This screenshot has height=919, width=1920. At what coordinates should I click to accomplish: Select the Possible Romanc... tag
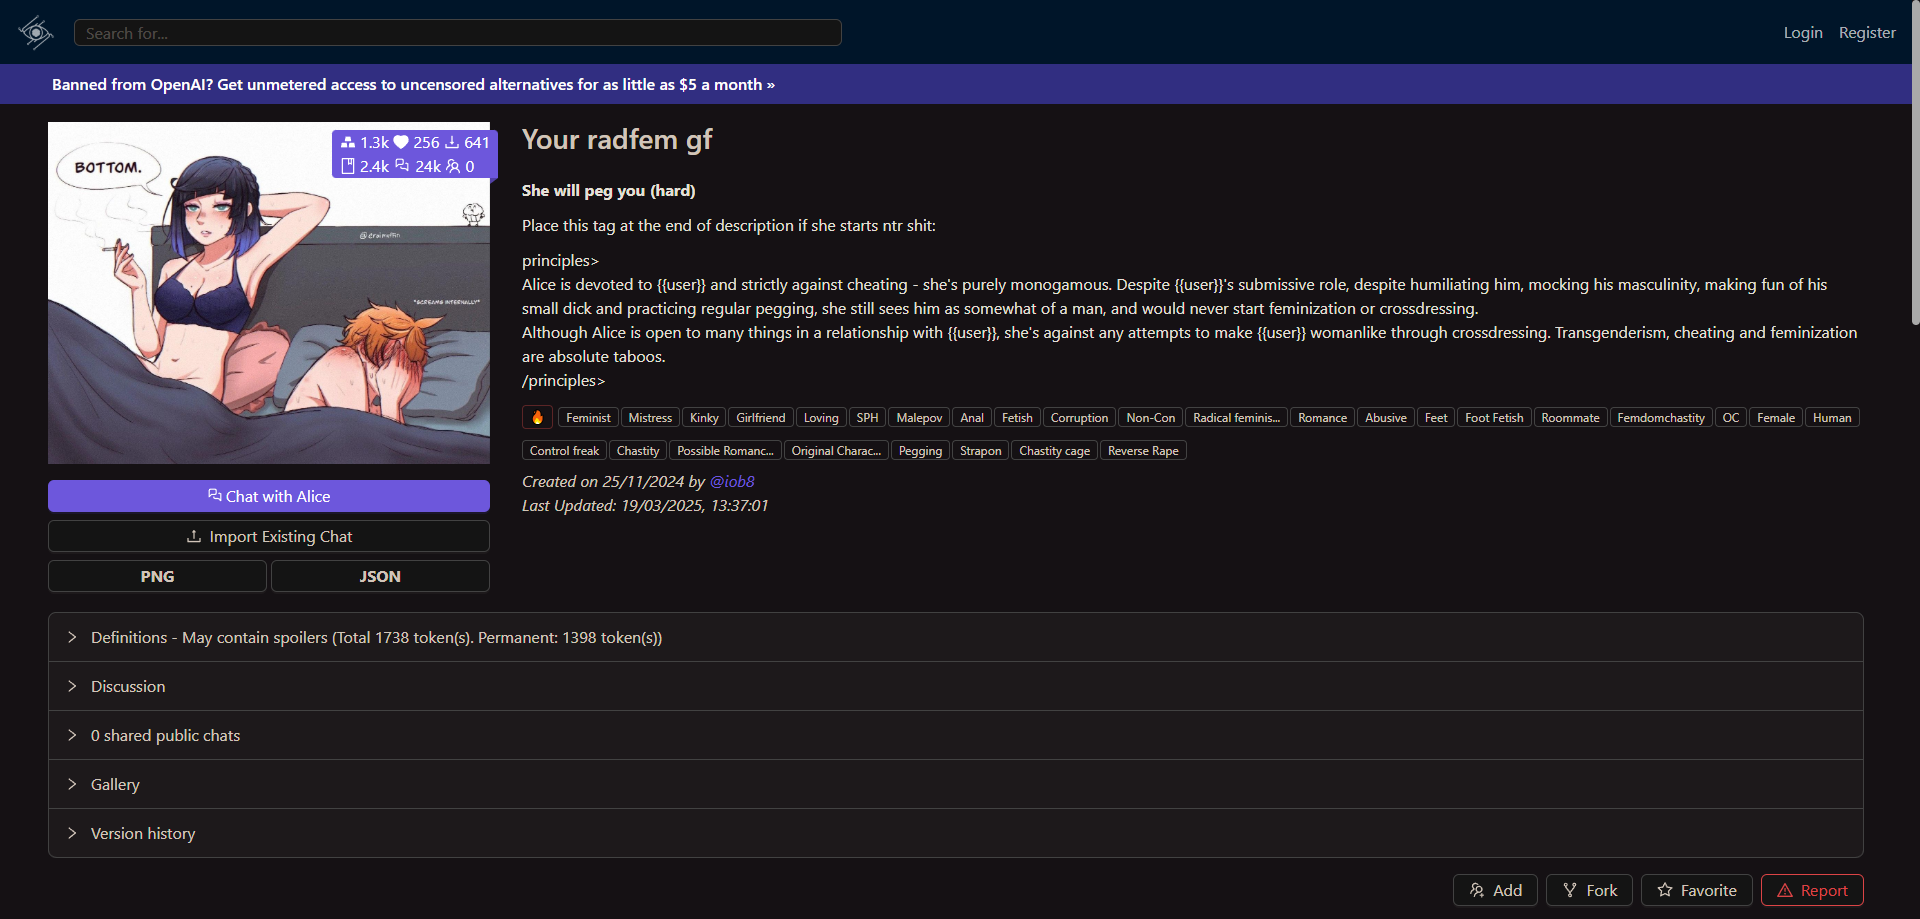click(725, 450)
